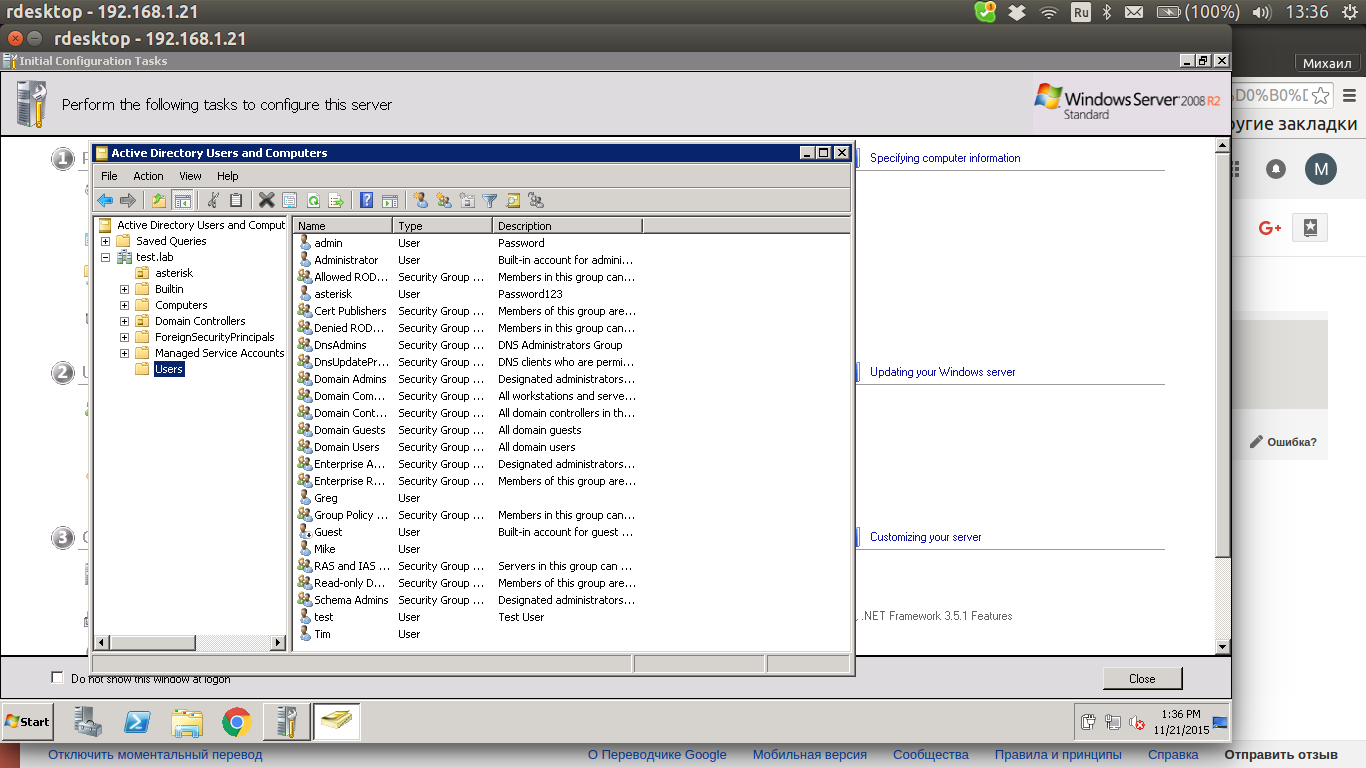Expand the Domain Controllers node
This screenshot has width=1366, height=768.
[x=125, y=321]
